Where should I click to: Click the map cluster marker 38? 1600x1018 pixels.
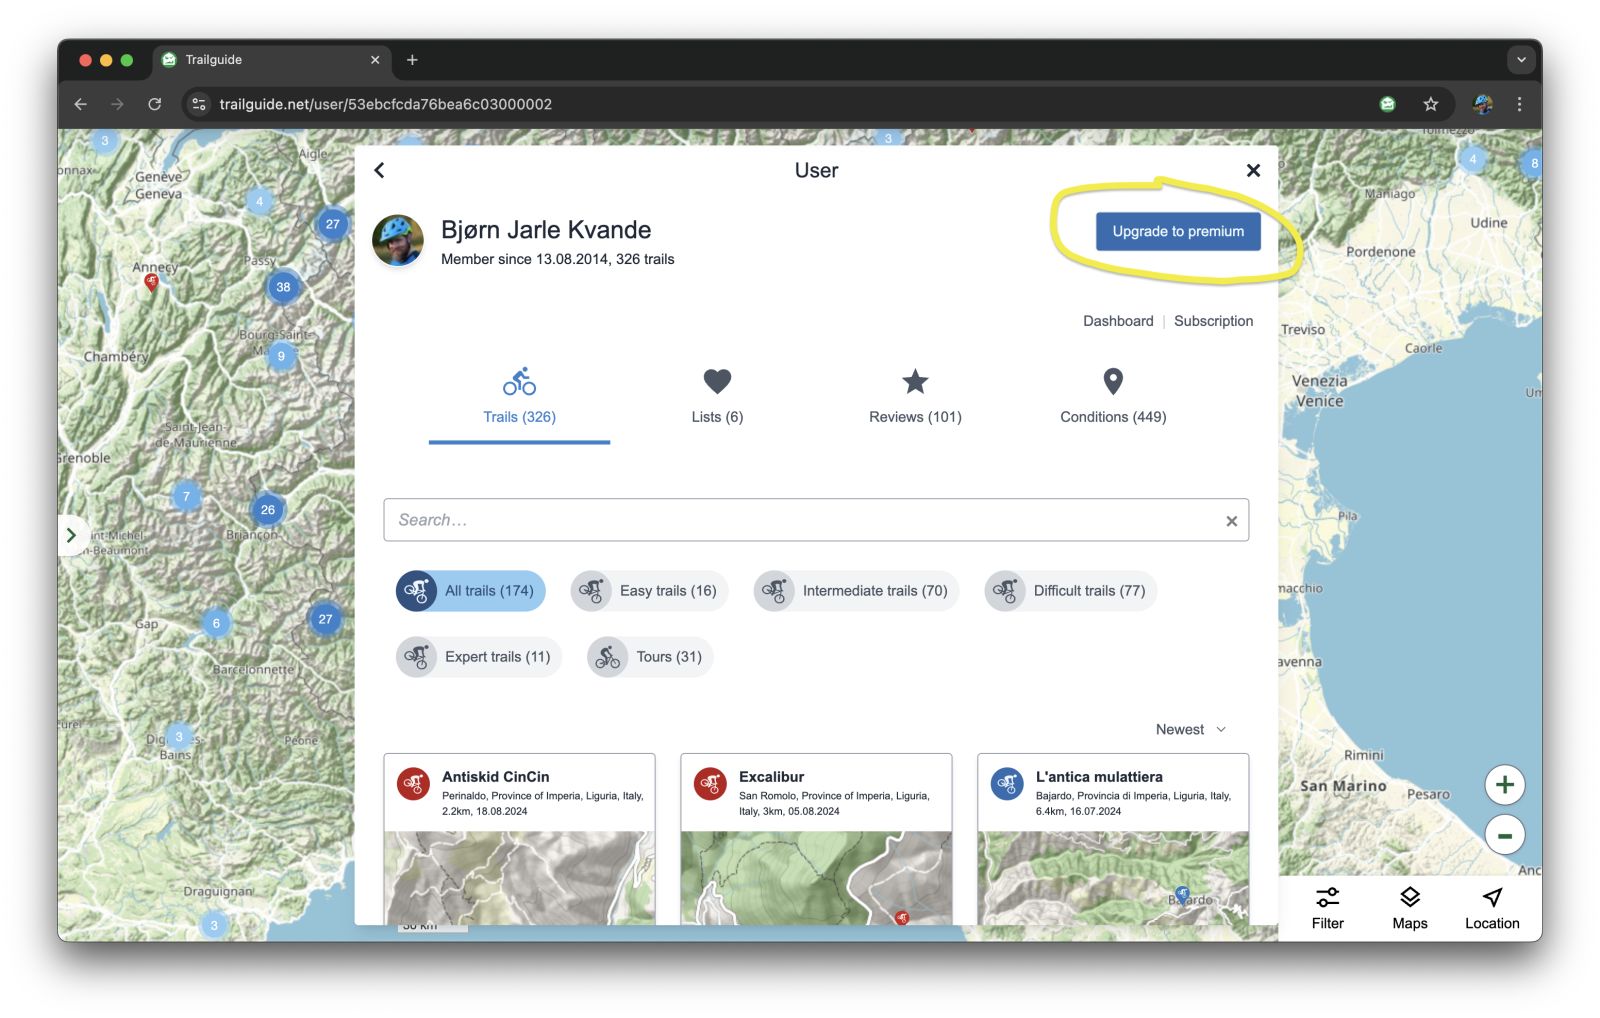click(283, 287)
